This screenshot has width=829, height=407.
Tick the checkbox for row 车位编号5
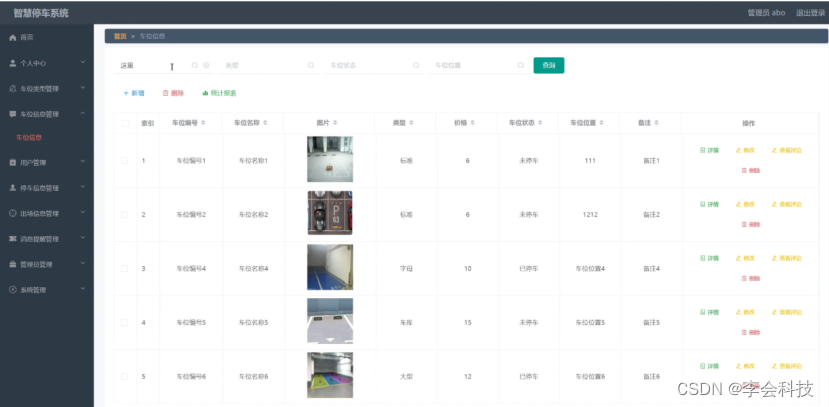point(125,322)
